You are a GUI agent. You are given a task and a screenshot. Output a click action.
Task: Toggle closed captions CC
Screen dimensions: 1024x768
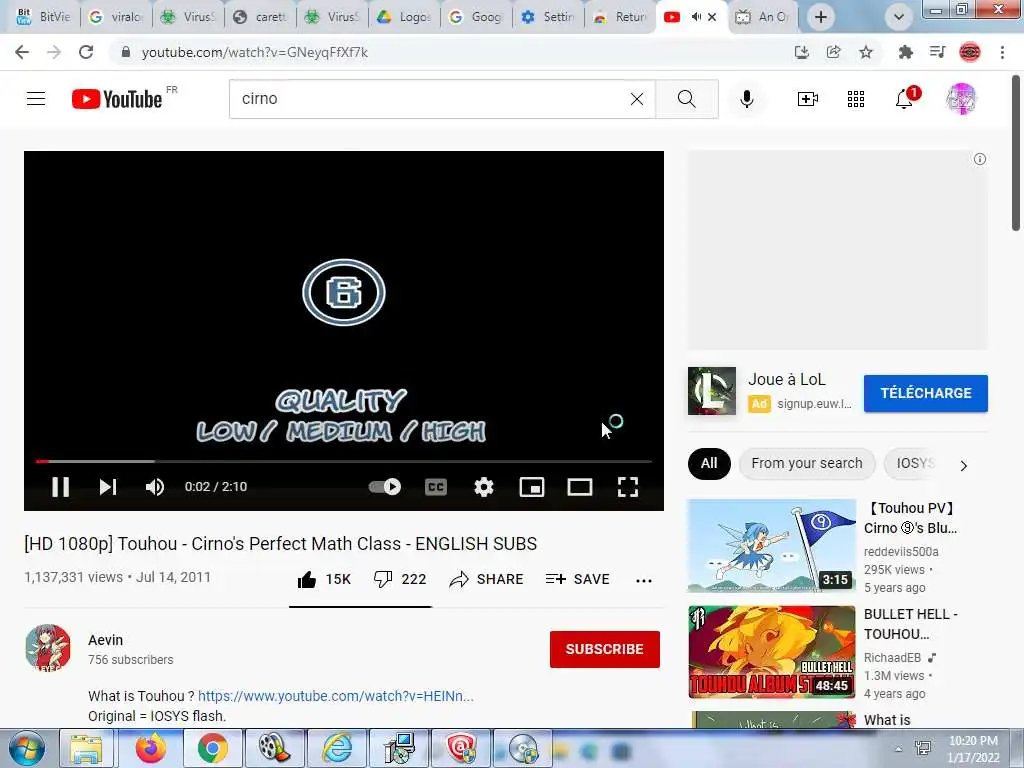point(436,487)
